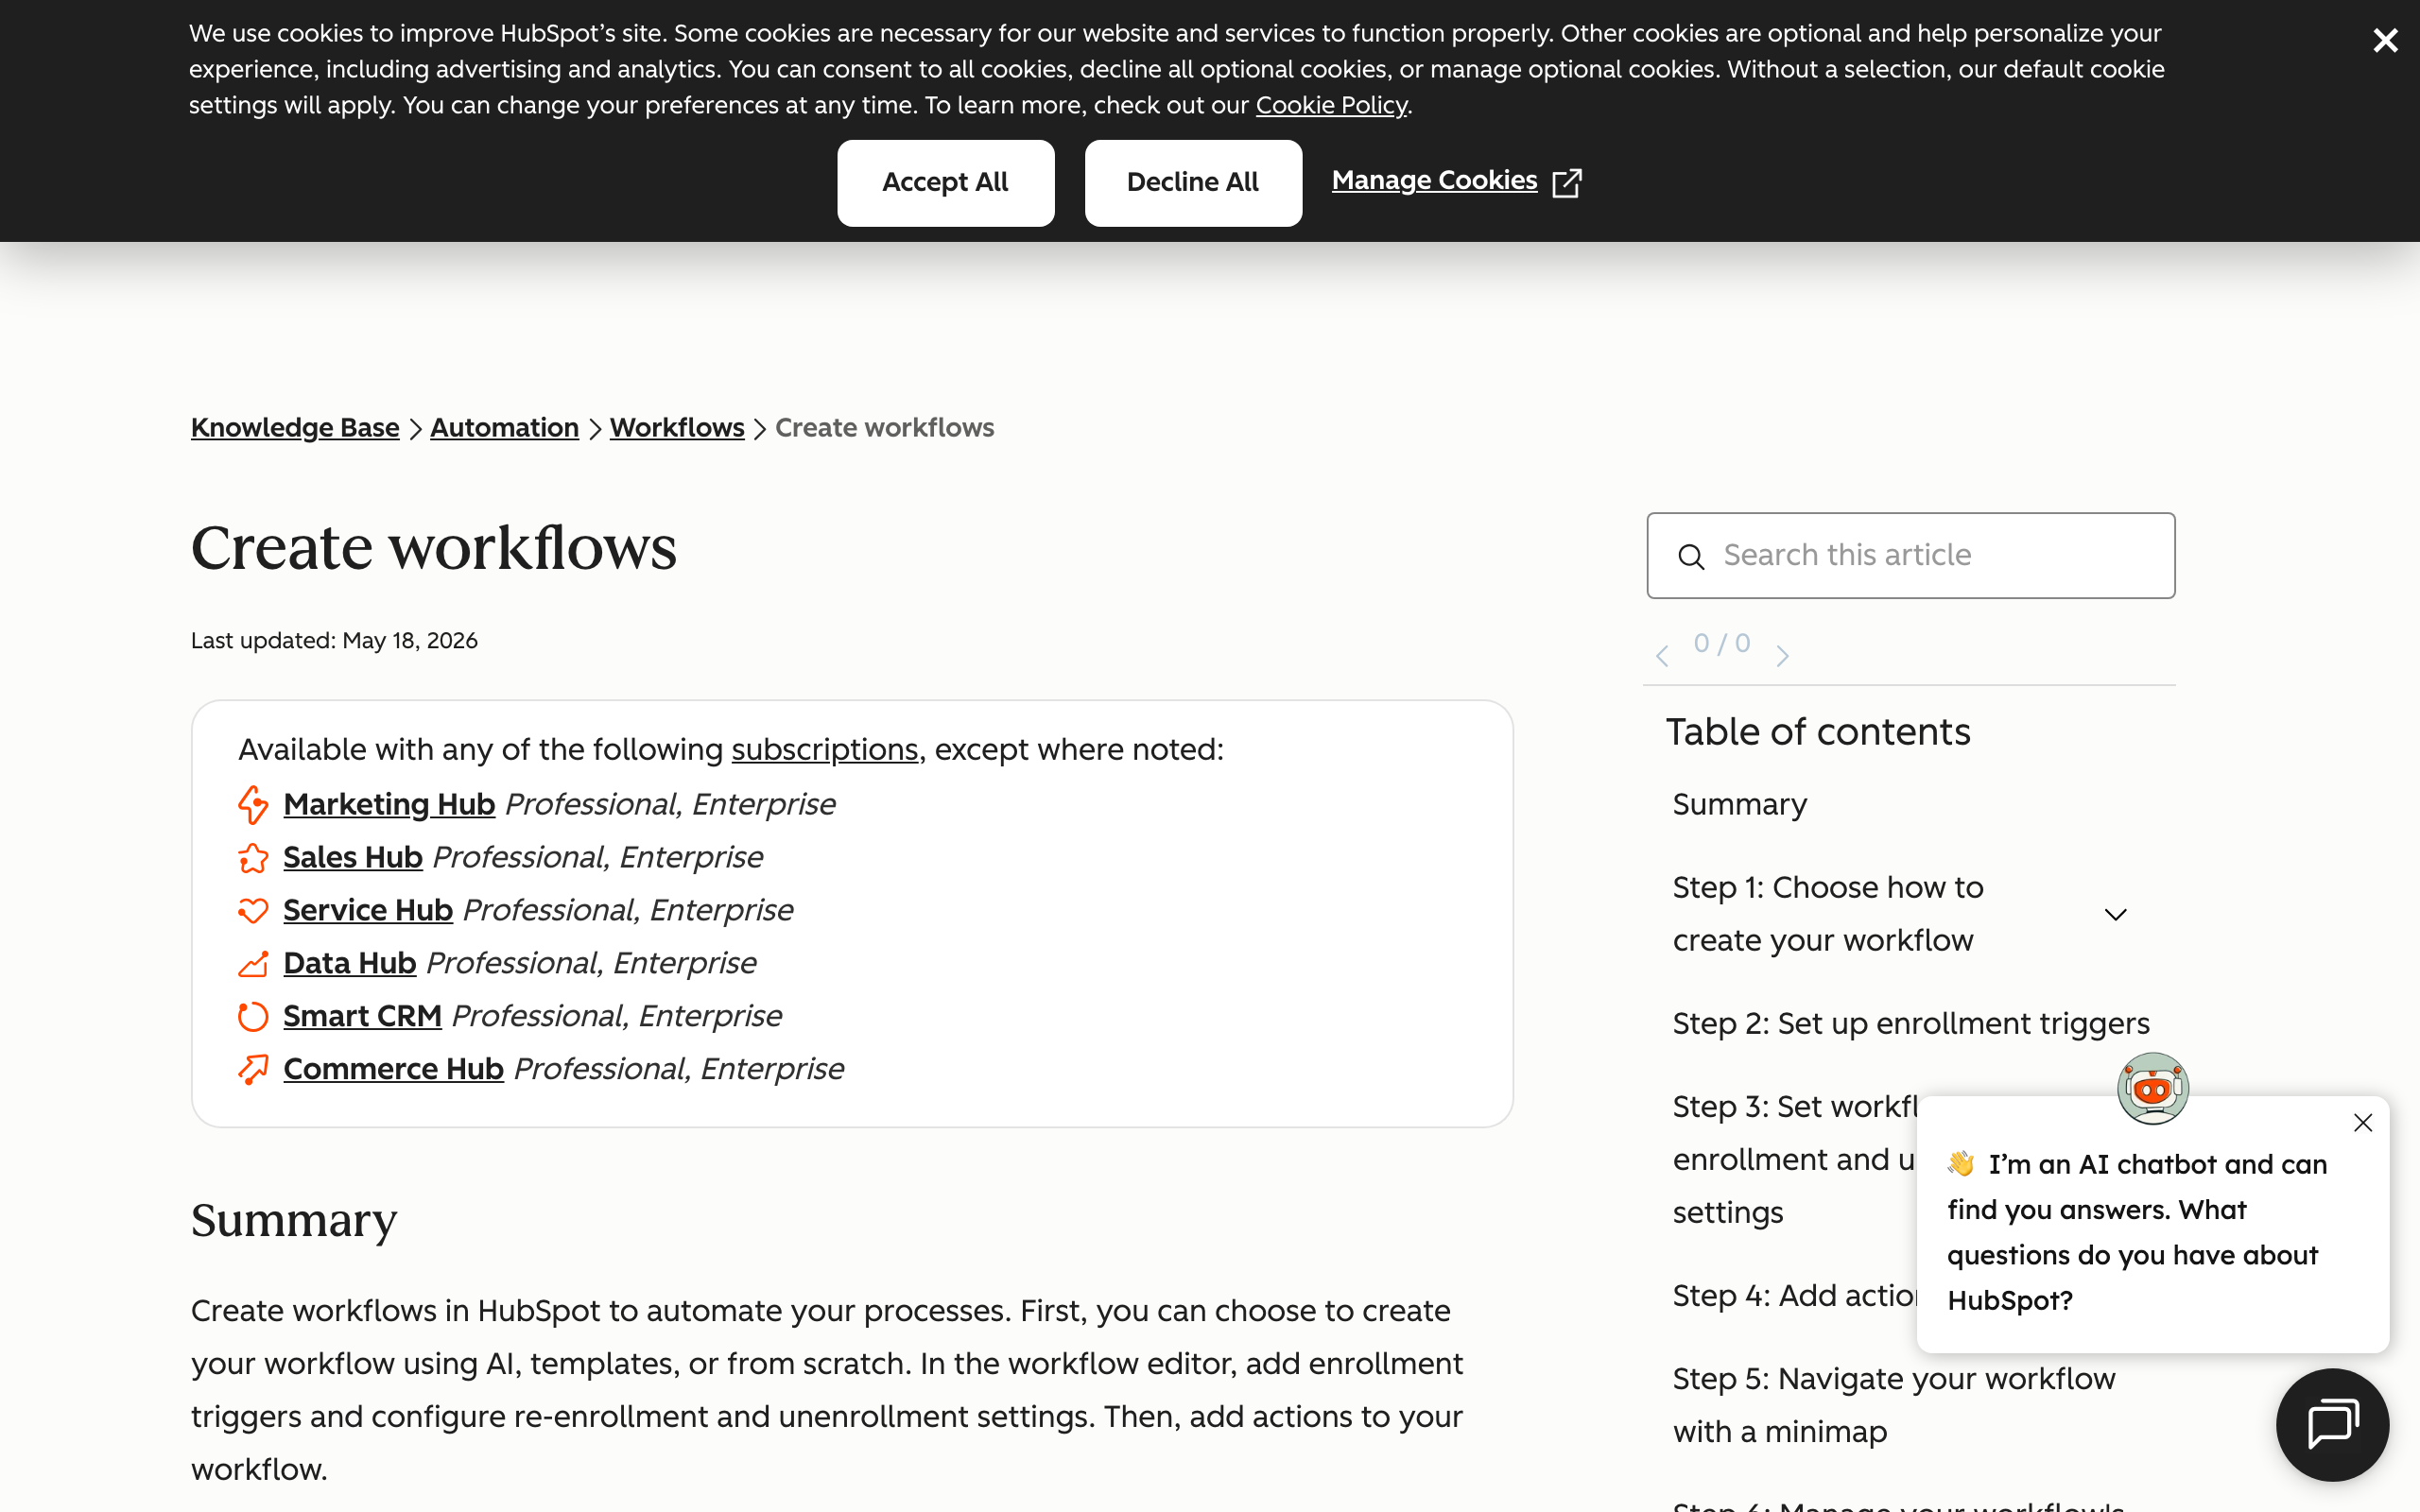This screenshot has height=1512, width=2420.
Task: Go to next search result arrow
Action: (x=1782, y=656)
